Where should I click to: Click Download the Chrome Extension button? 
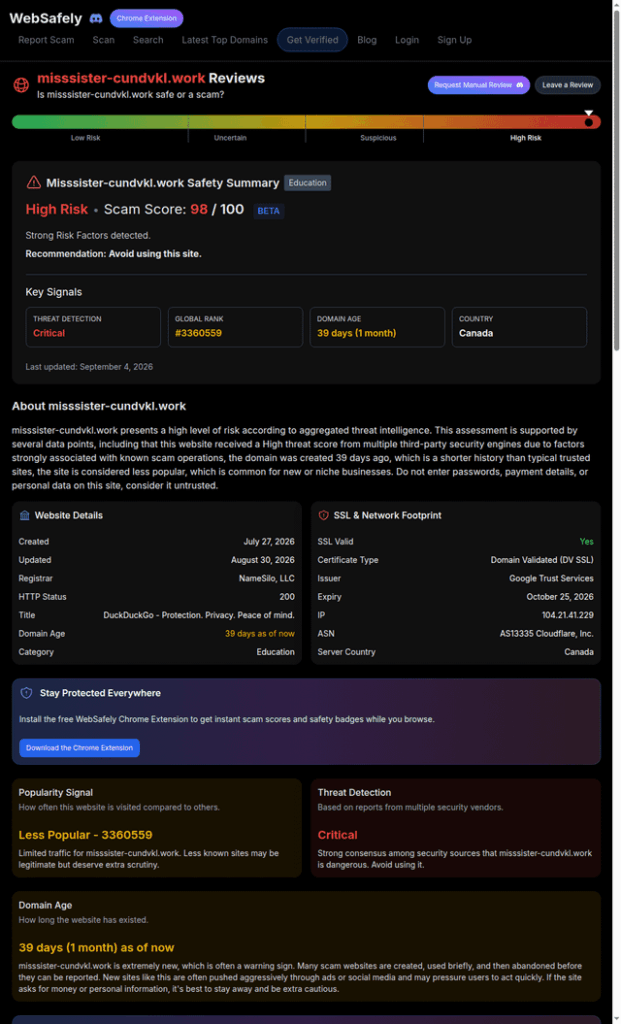point(79,748)
